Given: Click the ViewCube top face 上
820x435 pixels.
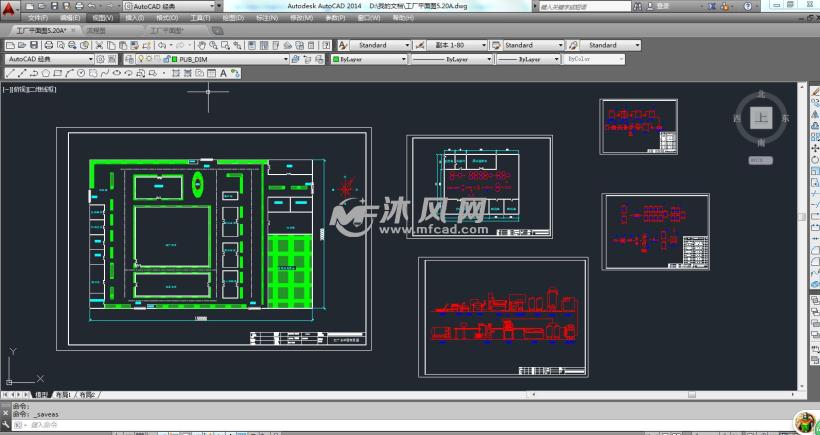Looking at the screenshot, I should pos(762,118).
